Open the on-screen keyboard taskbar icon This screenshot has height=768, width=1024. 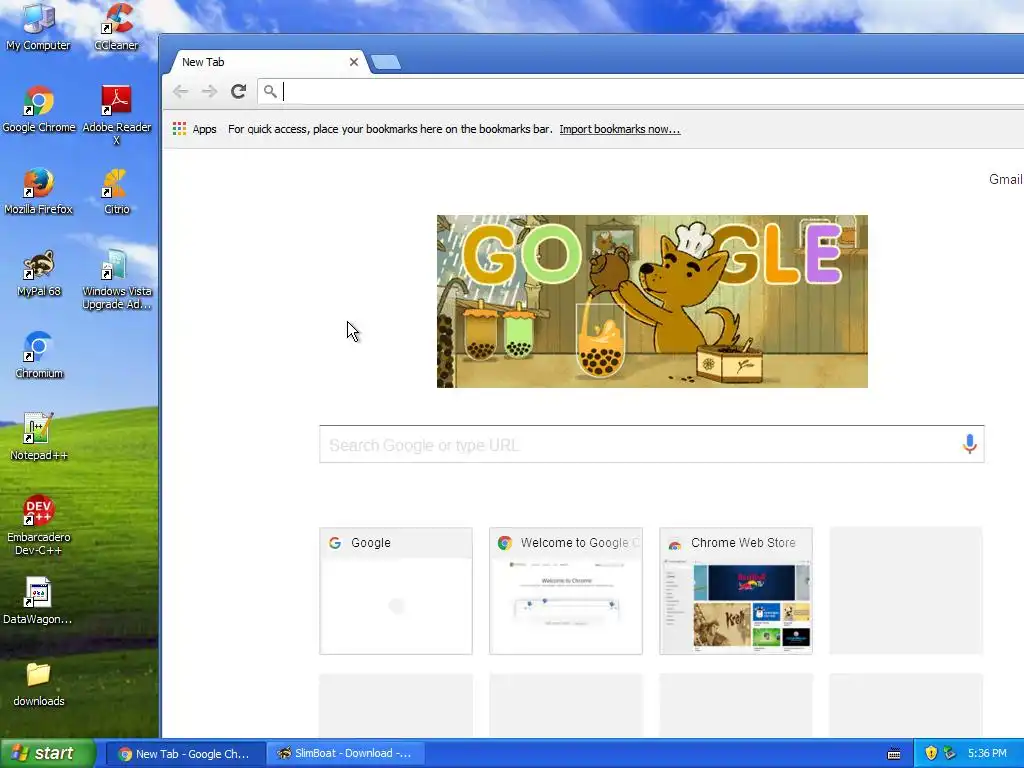(x=894, y=754)
